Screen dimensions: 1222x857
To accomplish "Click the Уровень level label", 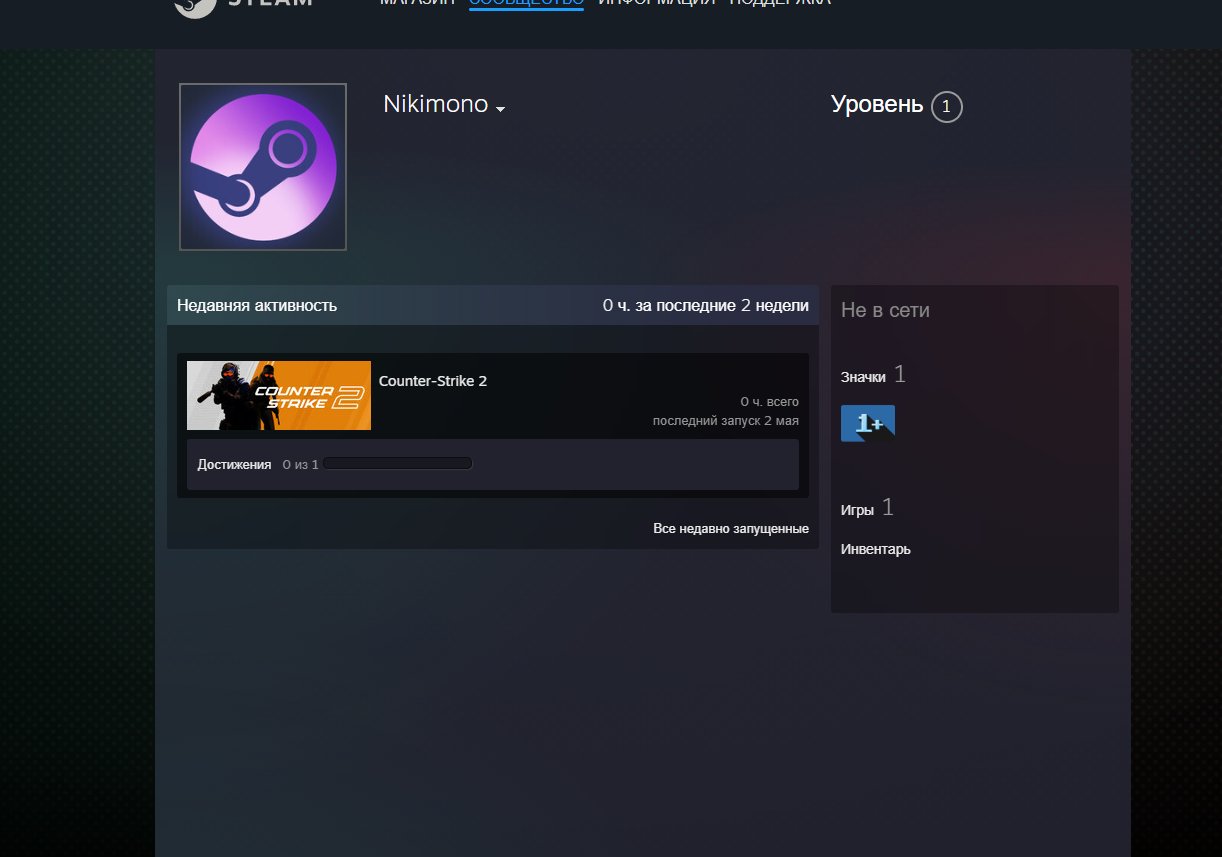I will [x=877, y=104].
